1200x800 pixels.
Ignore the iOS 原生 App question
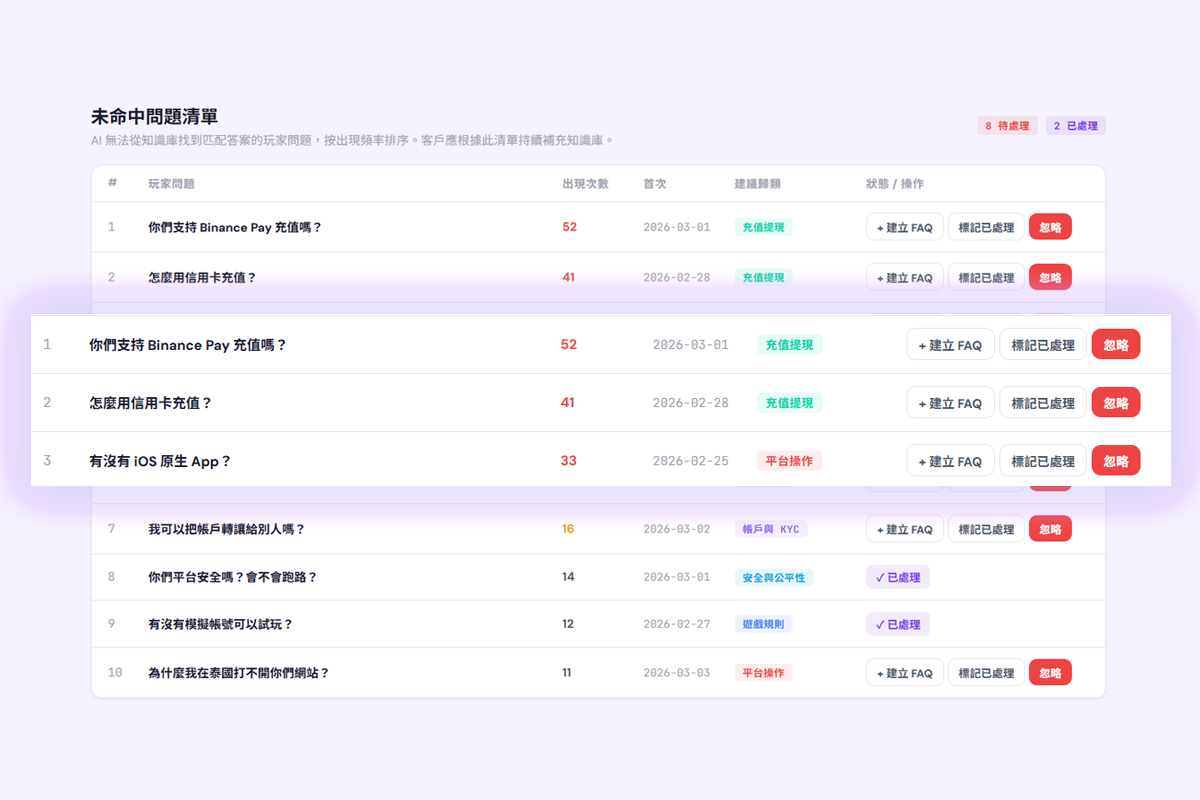pyautogui.click(x=1115, y=461)
